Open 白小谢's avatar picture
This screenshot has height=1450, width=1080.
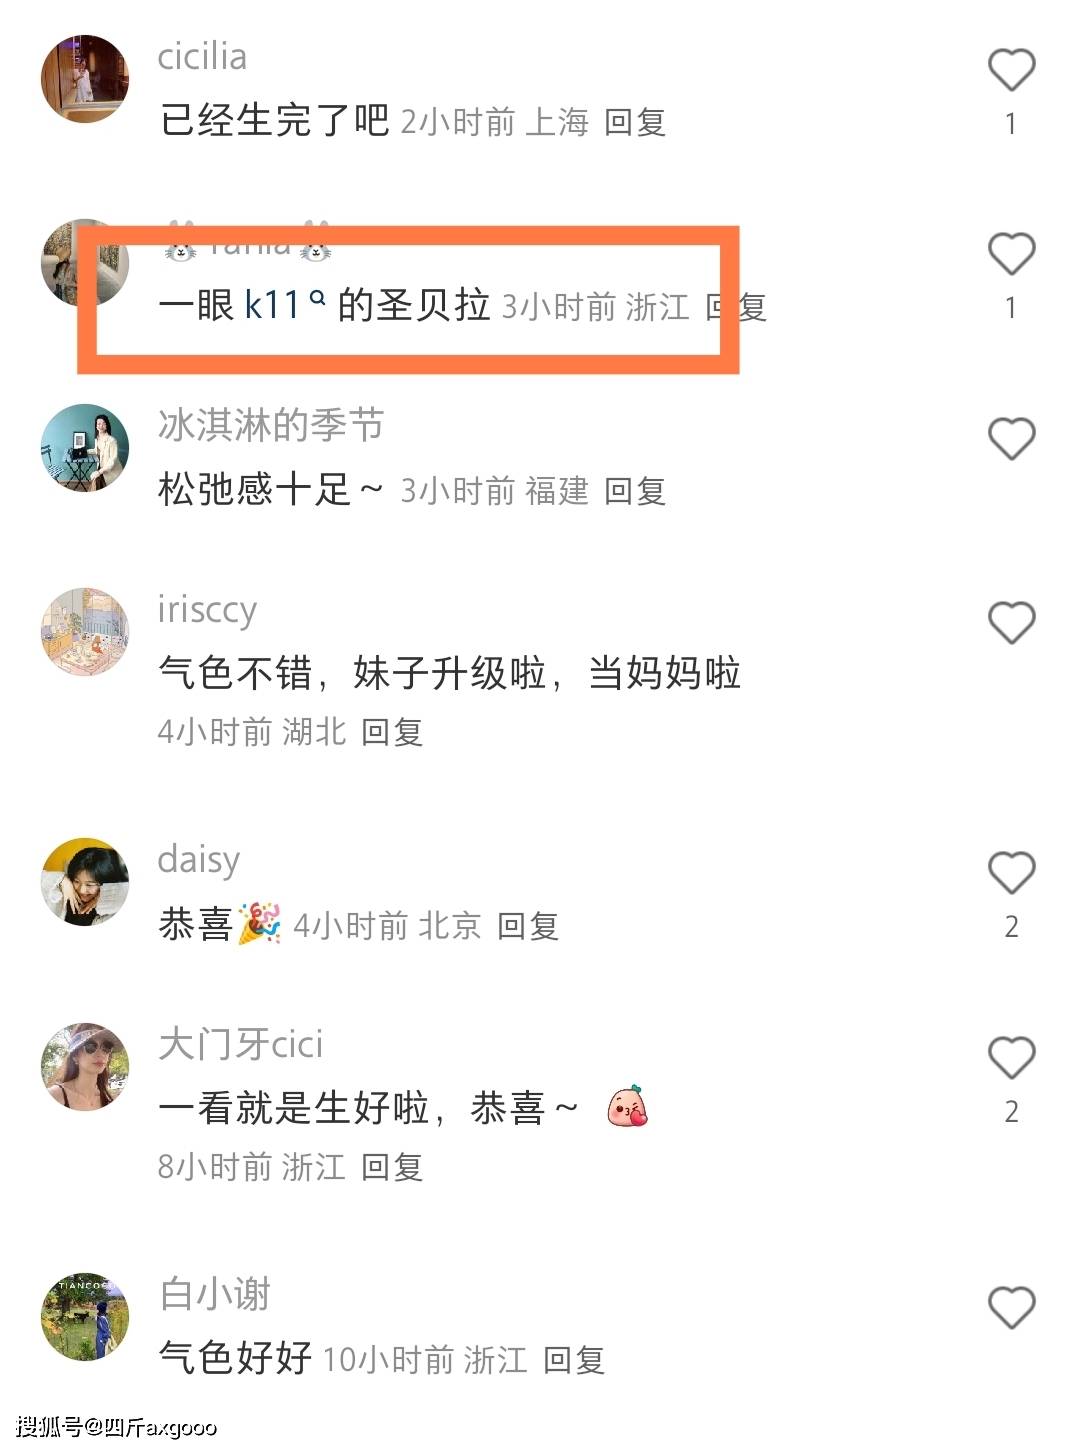(x=85, y=1316)
